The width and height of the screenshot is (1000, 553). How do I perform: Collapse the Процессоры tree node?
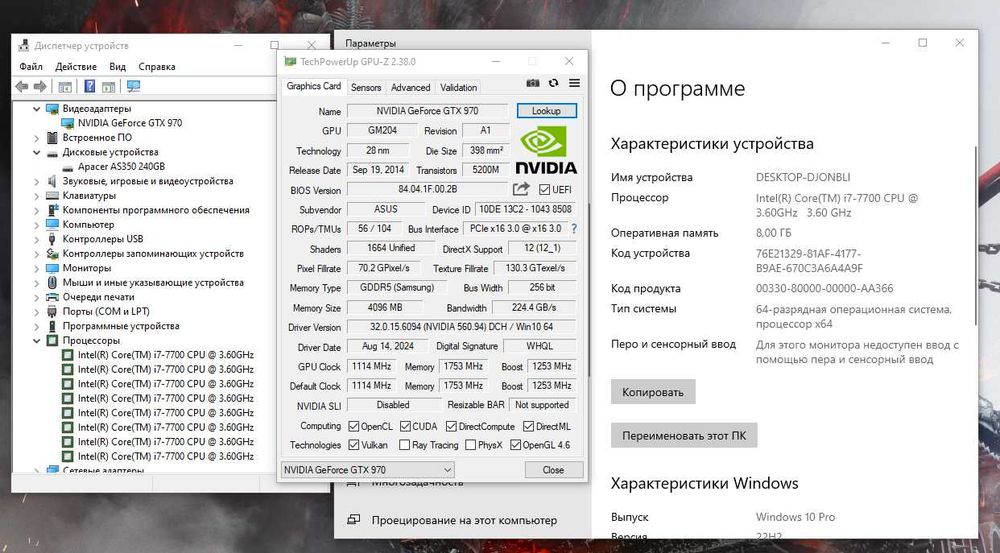point(36,341)
